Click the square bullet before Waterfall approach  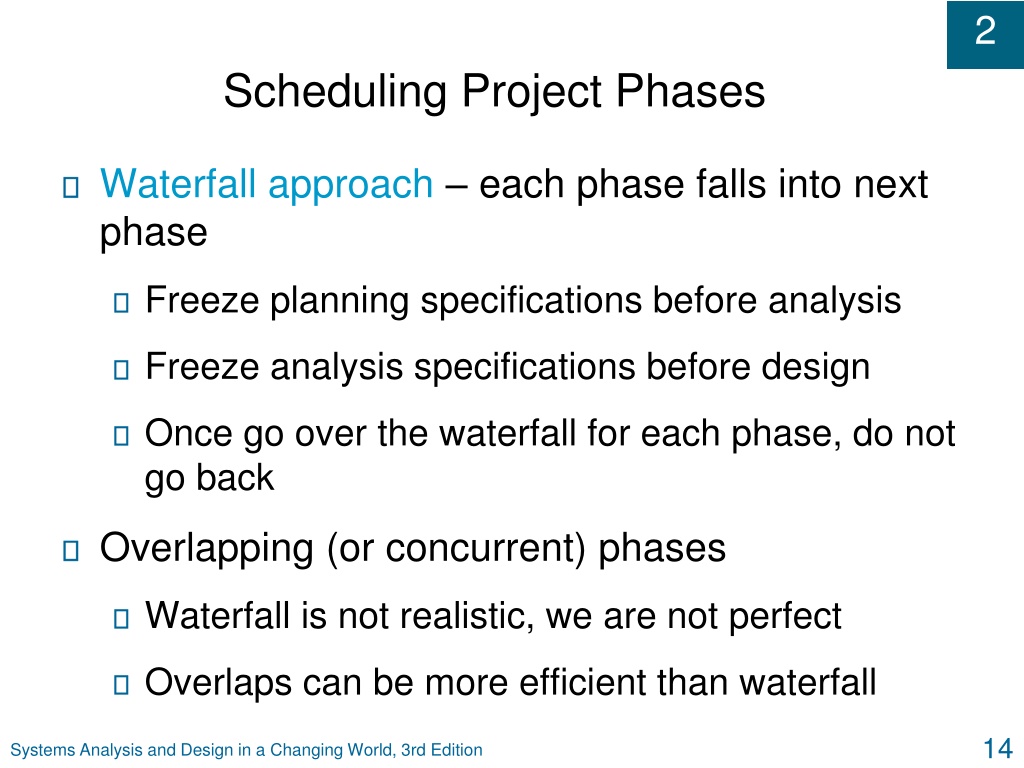[x=71, y=187]
